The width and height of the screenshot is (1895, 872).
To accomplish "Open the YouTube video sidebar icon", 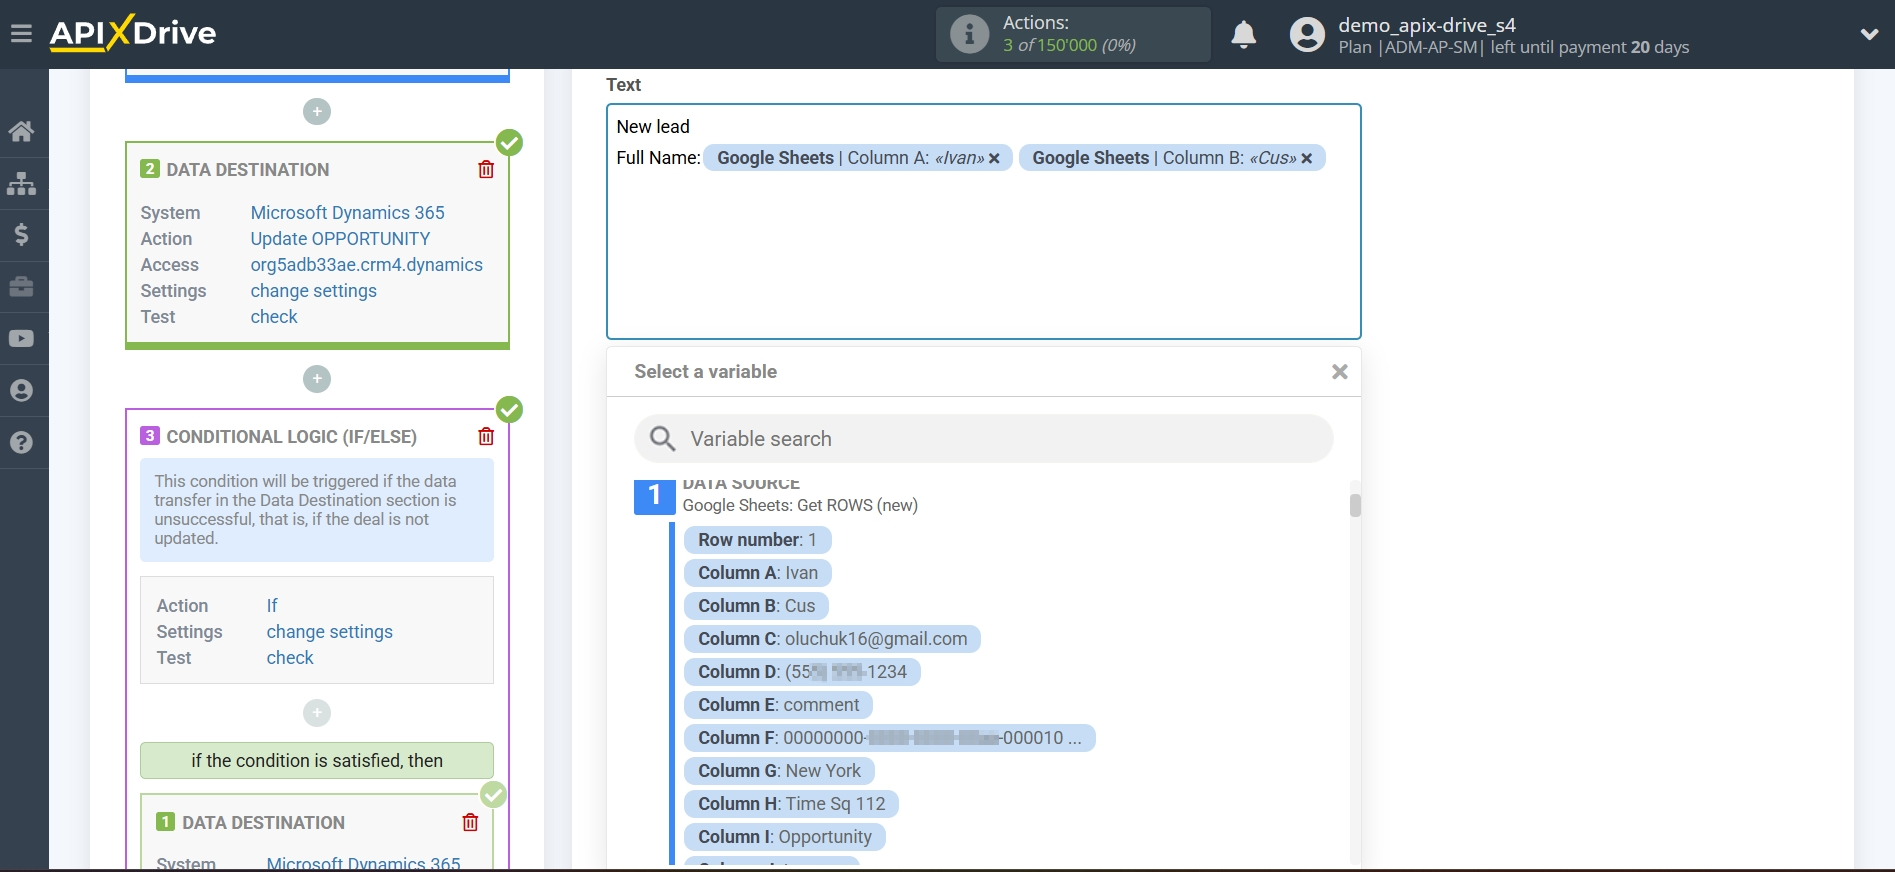I will tap(21, 339).
